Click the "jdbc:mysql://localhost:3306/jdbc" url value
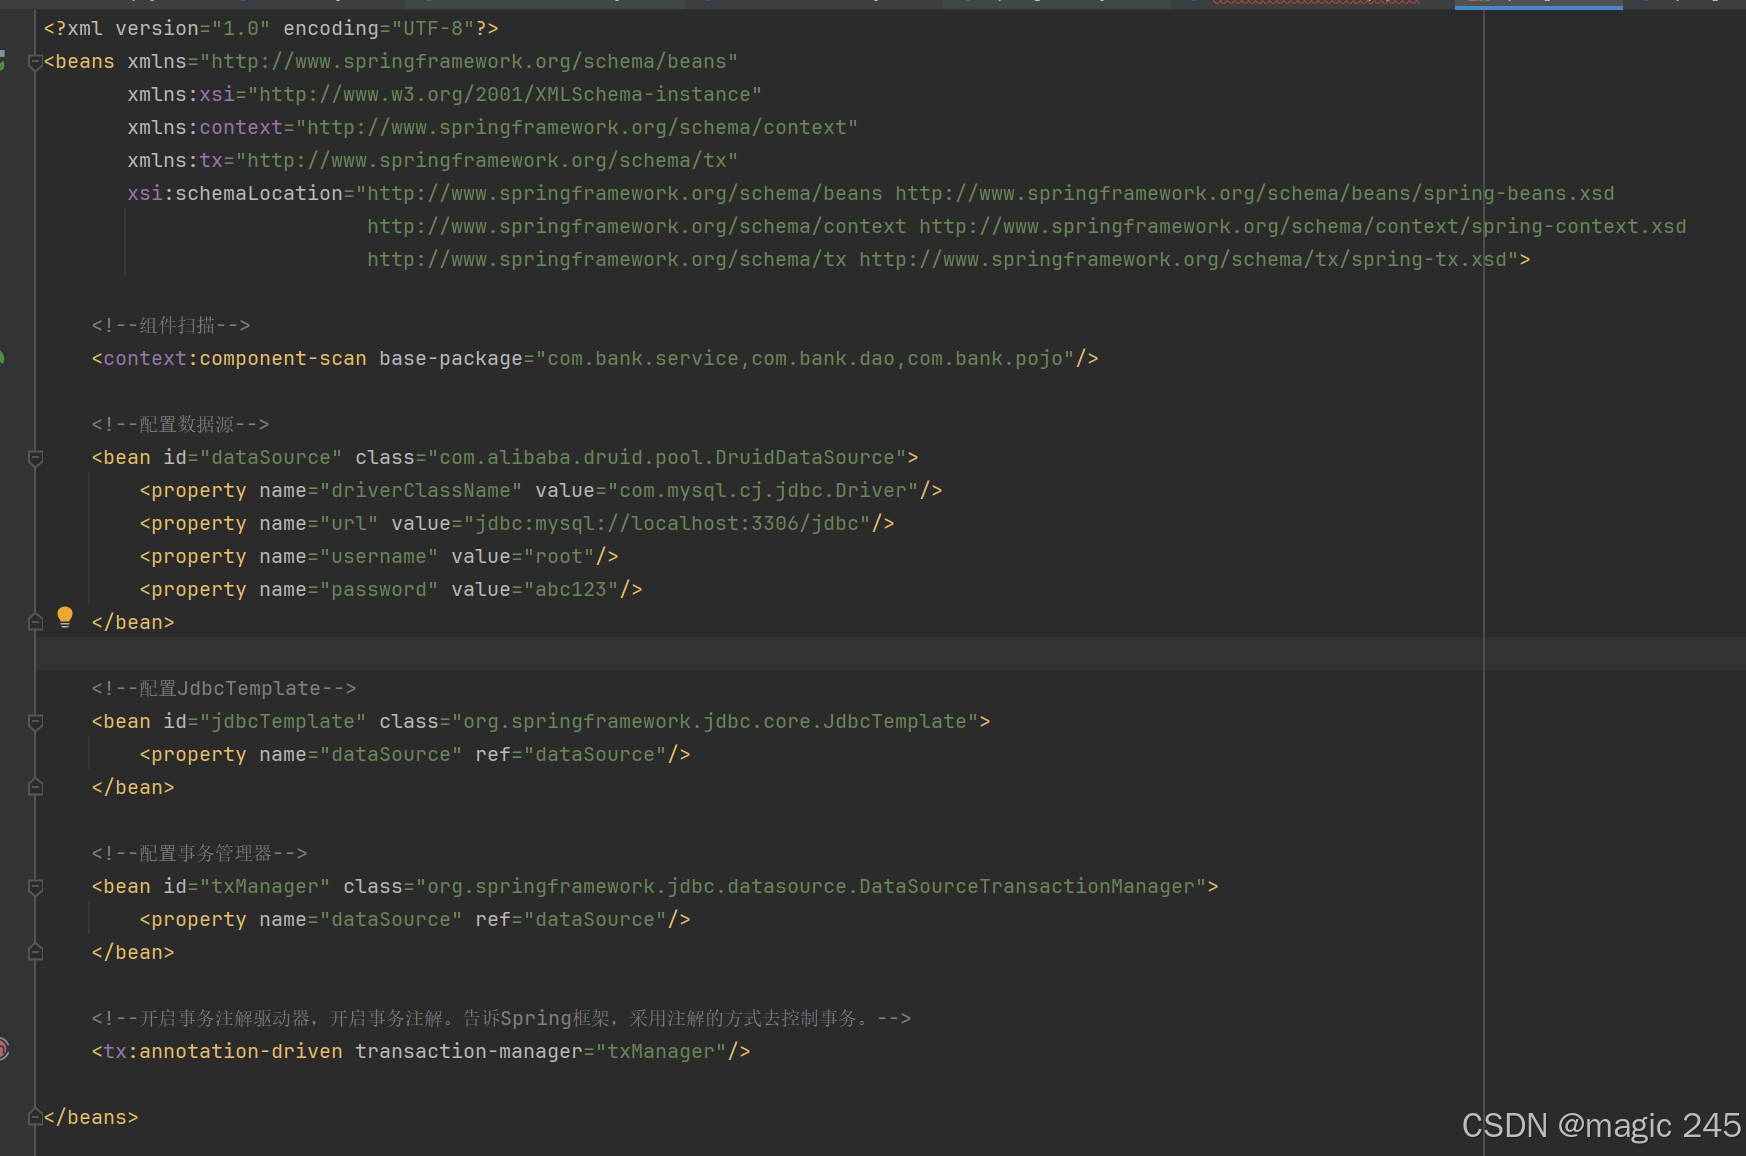The image size is (1746, 1156). [667, 524]
